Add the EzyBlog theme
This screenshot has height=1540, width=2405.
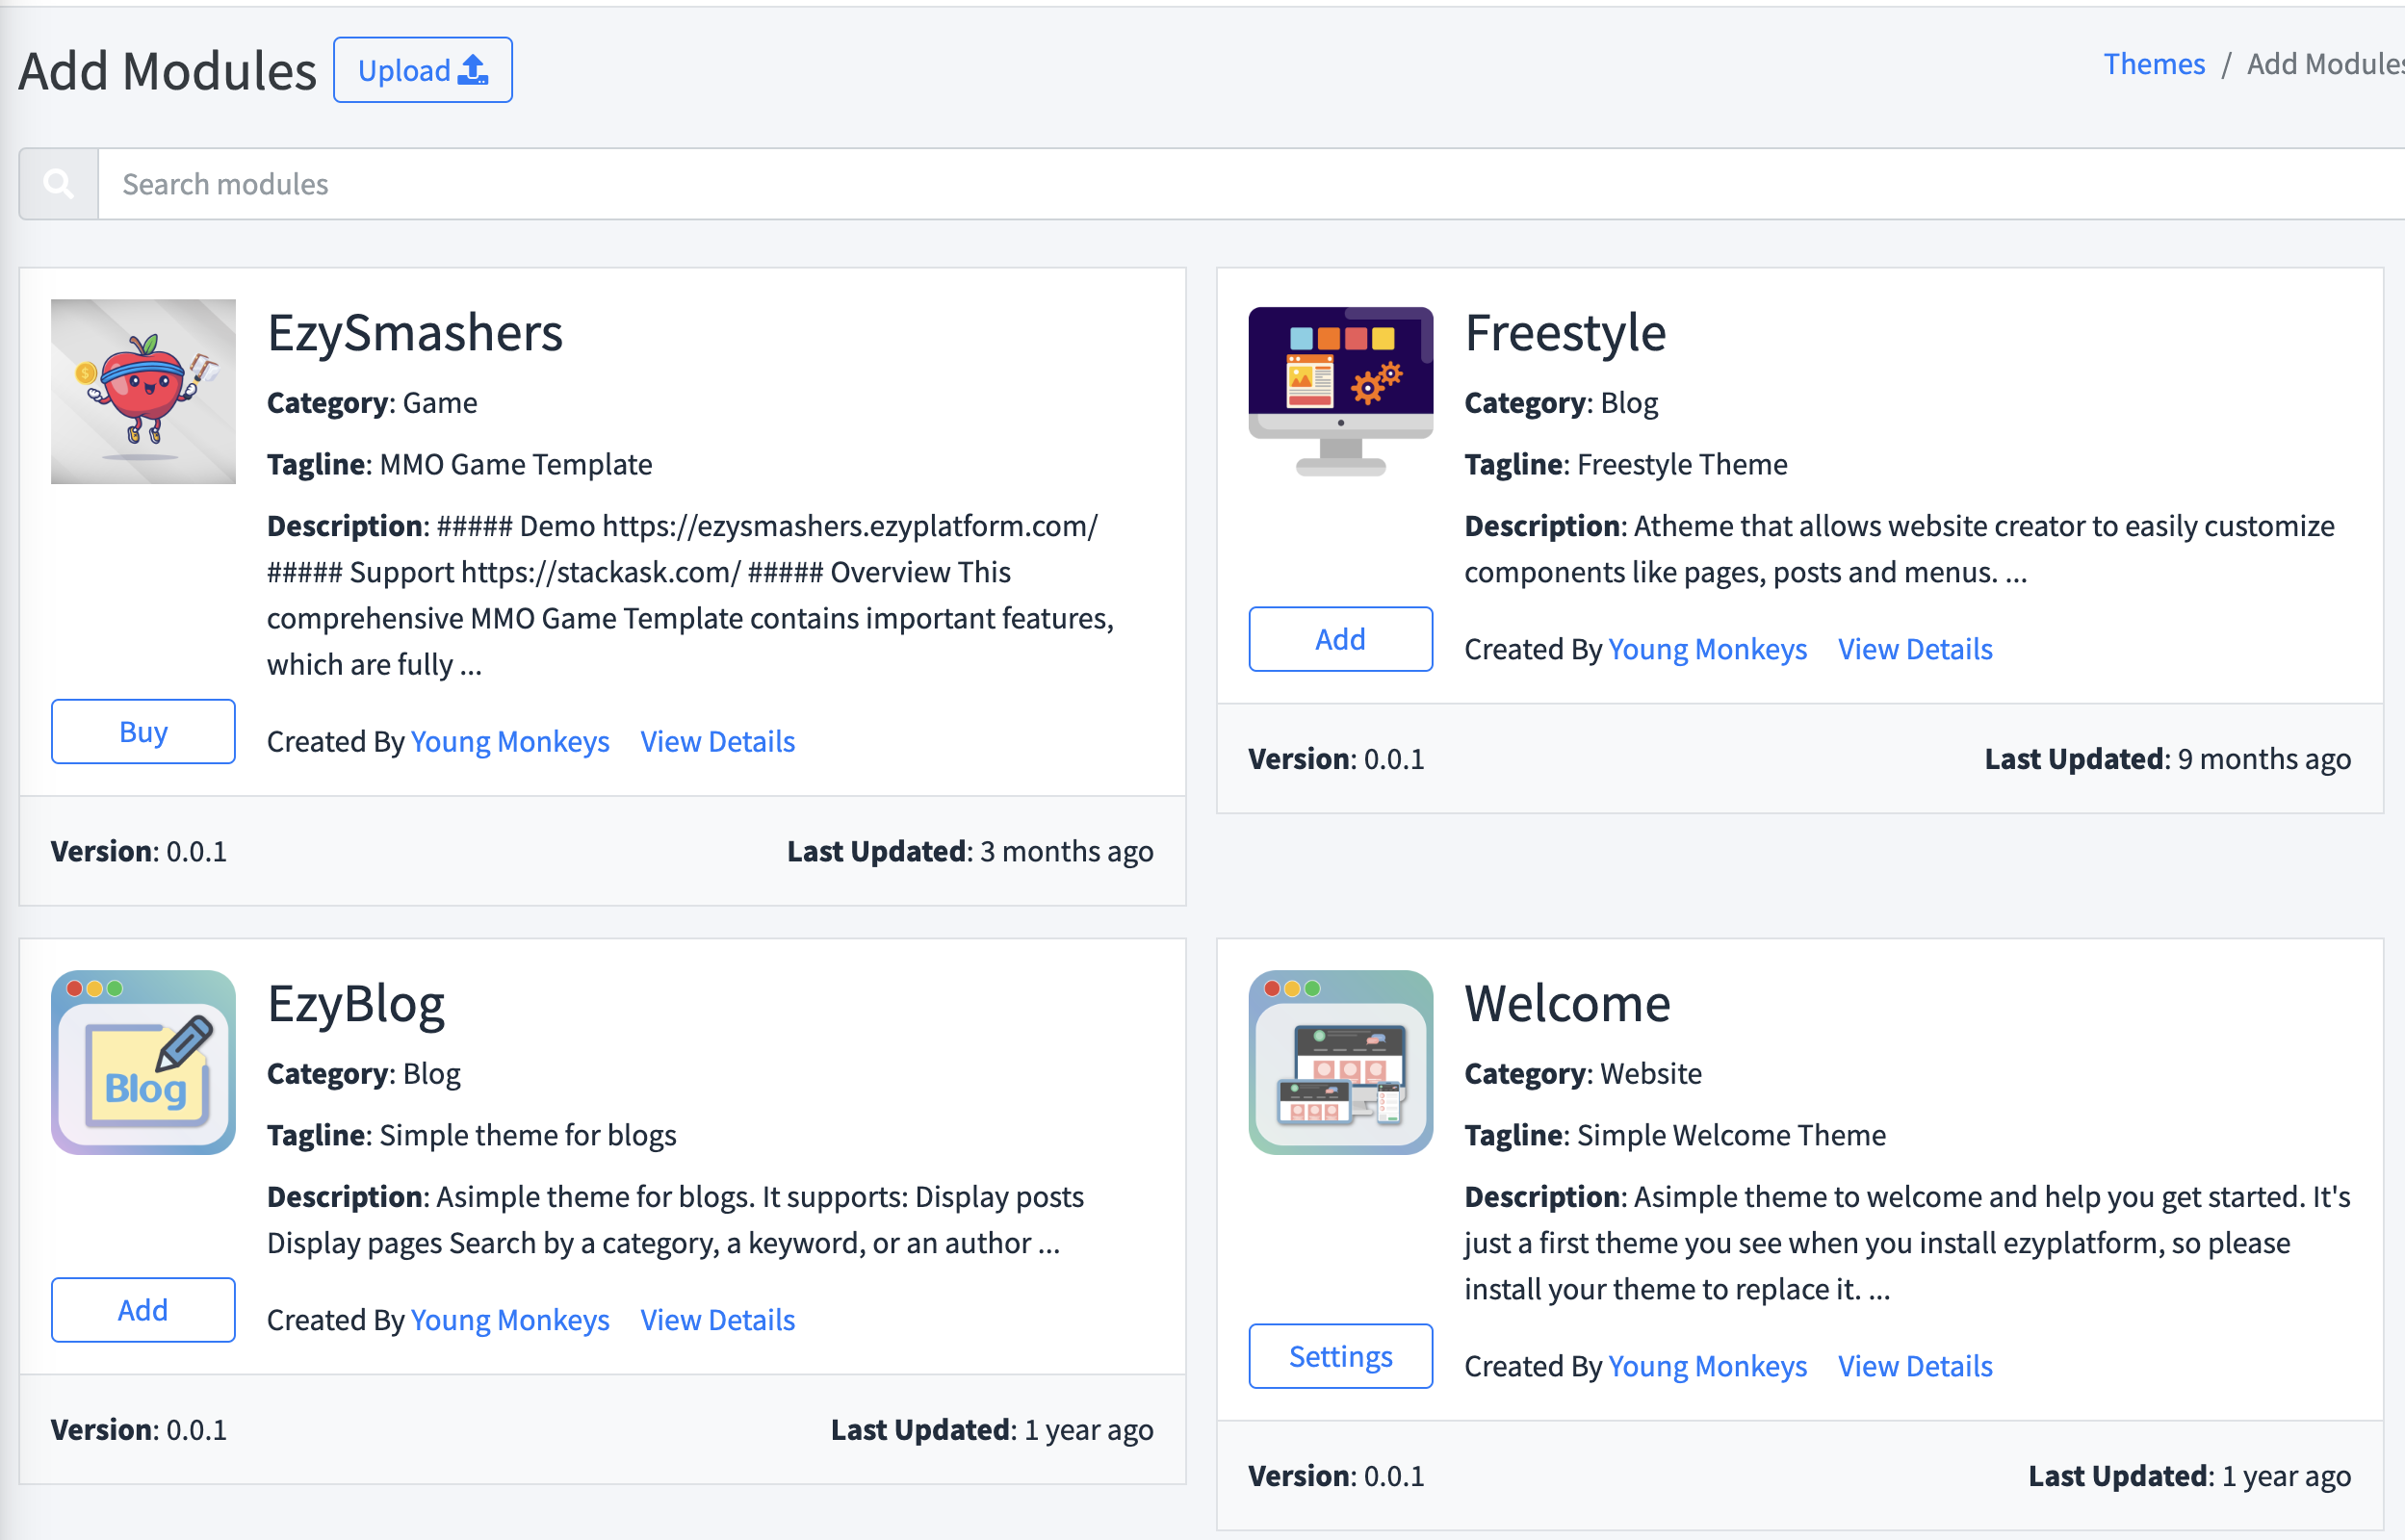coord(143,1310)
